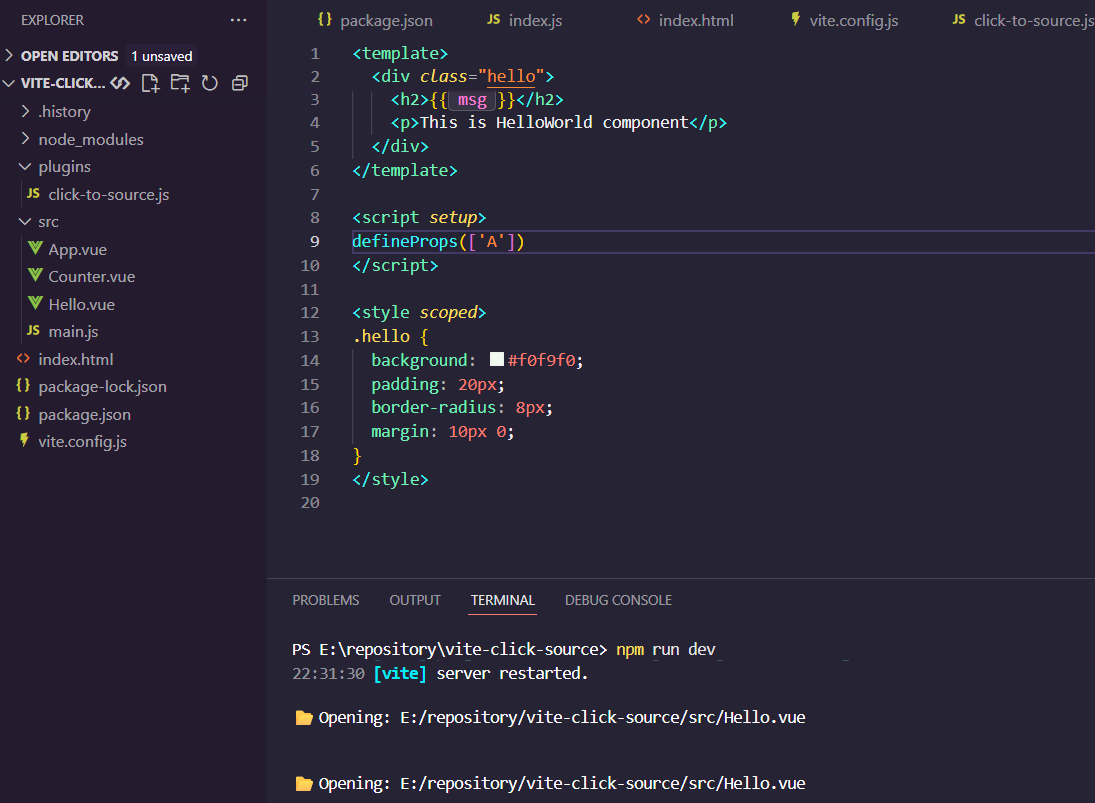The height and width of the screenshot is (803, 1095).
Task: Click the New Folder icon in explorer header
Action: coord(180,83)
